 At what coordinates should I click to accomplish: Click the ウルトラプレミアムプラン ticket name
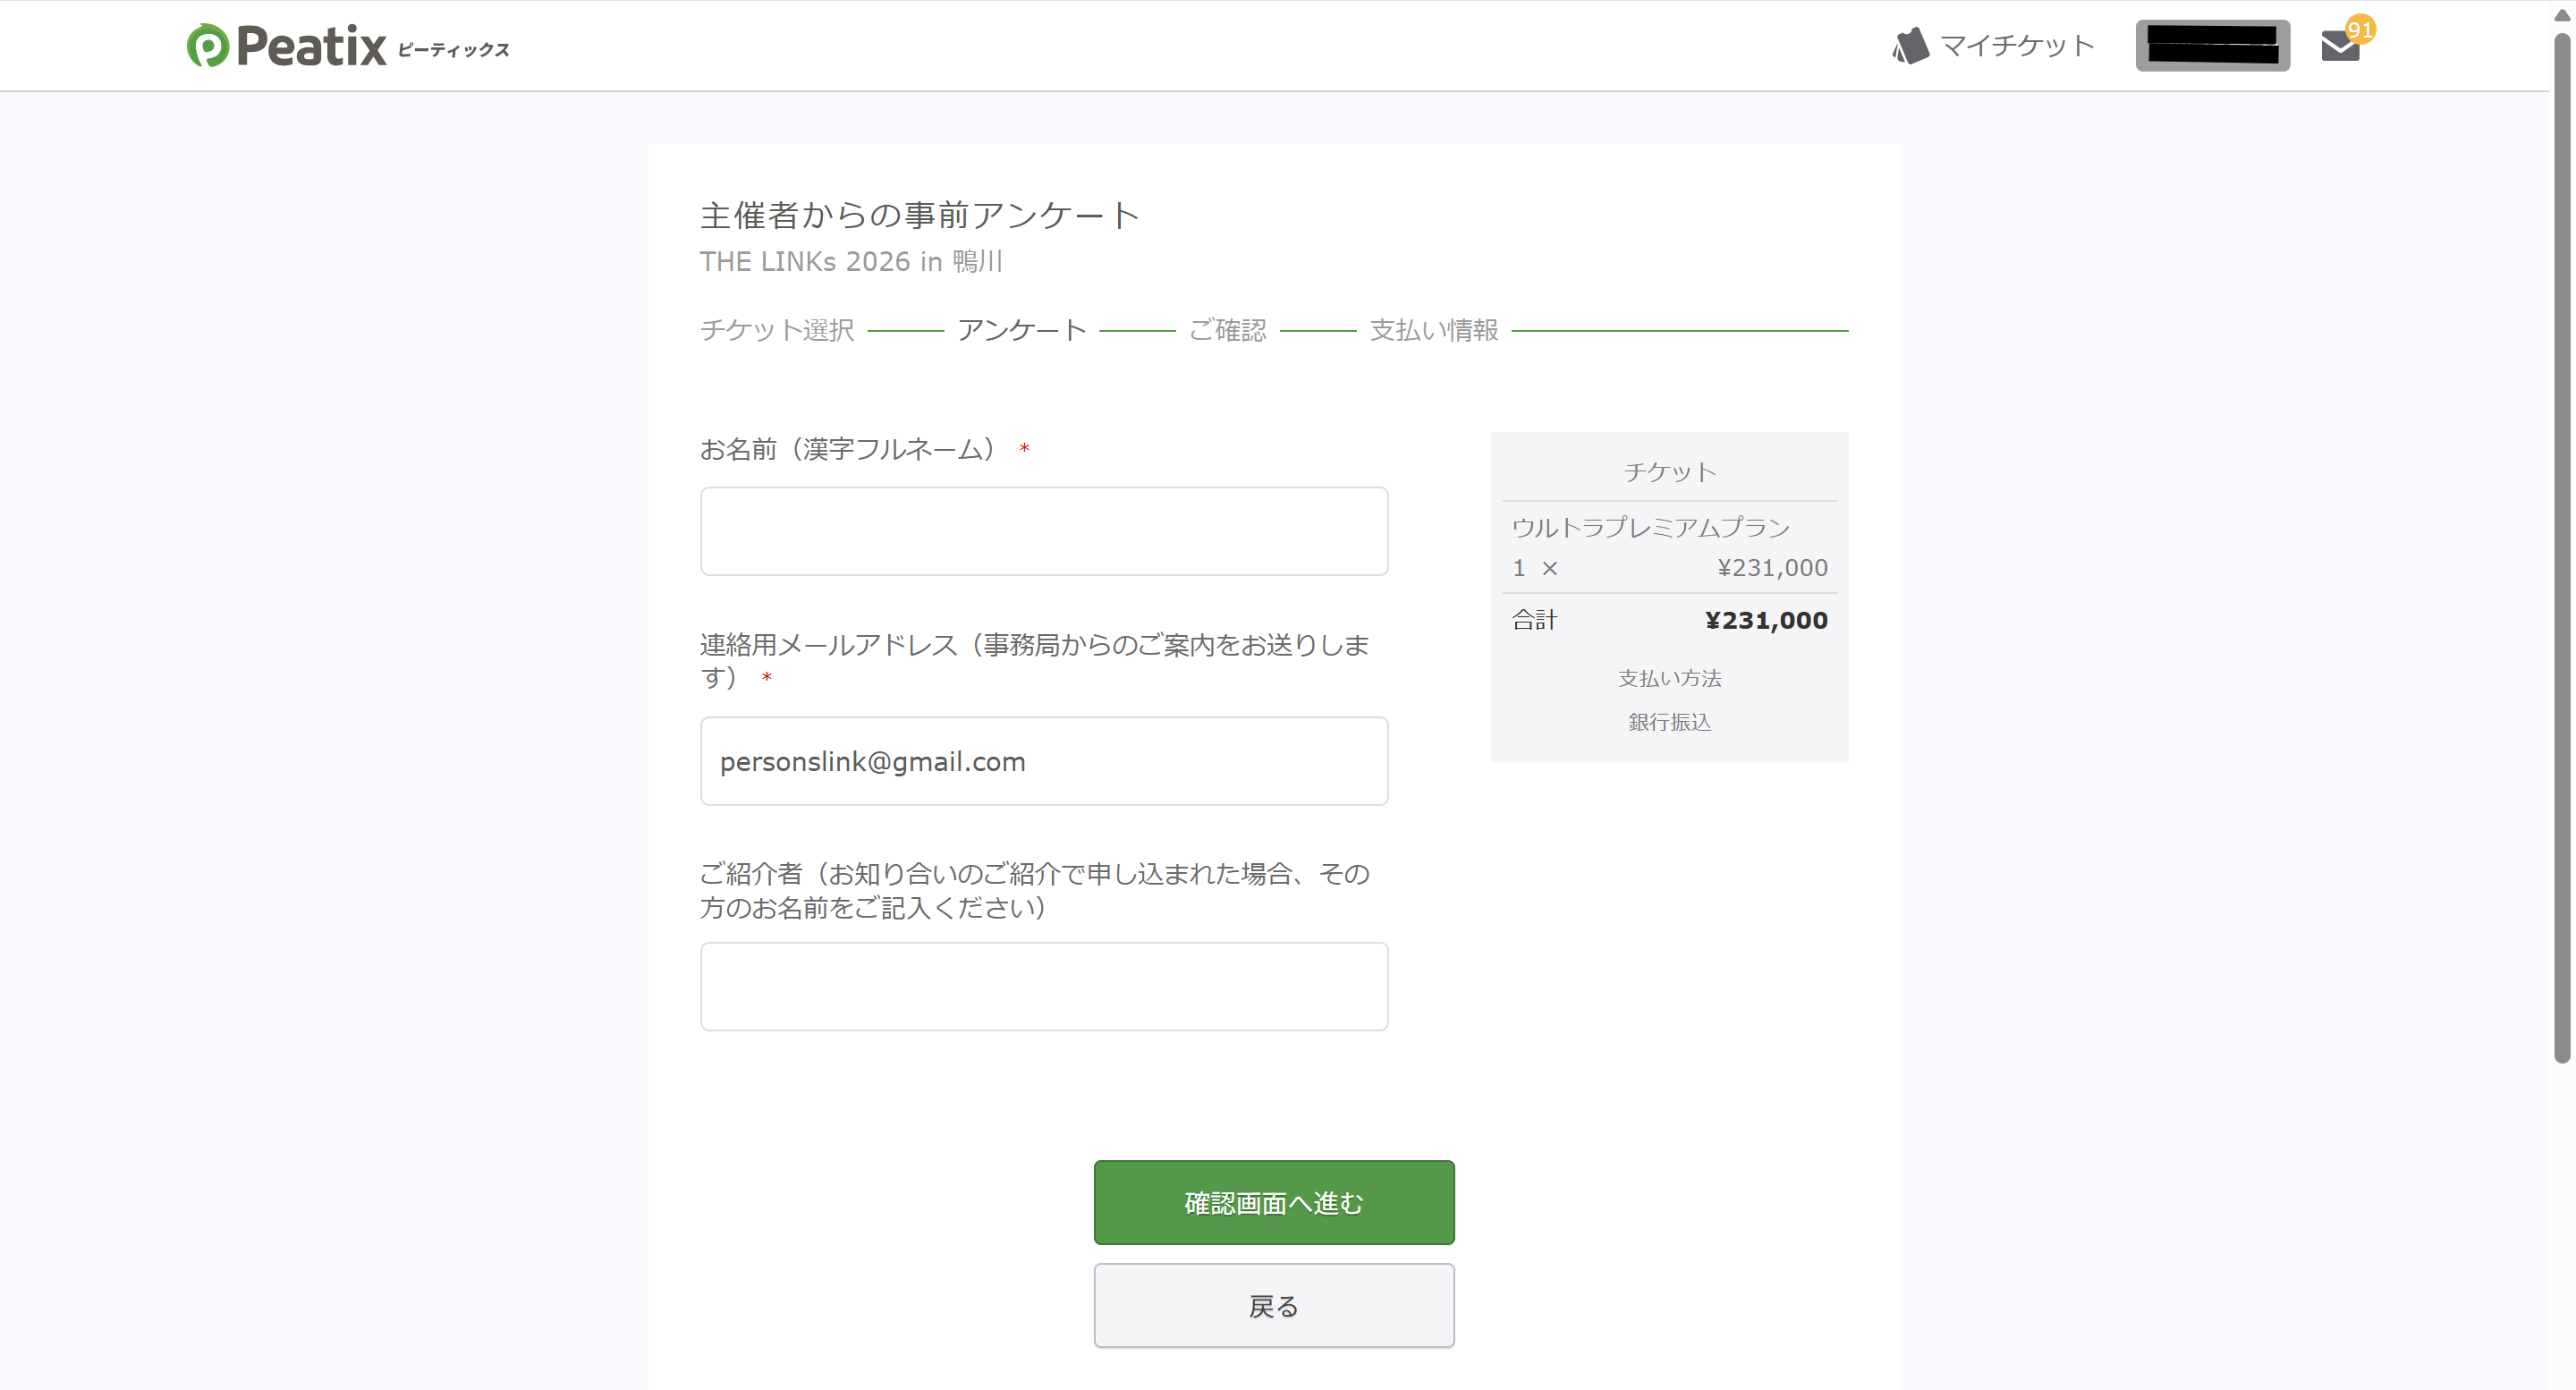(x=1651, y=527)
